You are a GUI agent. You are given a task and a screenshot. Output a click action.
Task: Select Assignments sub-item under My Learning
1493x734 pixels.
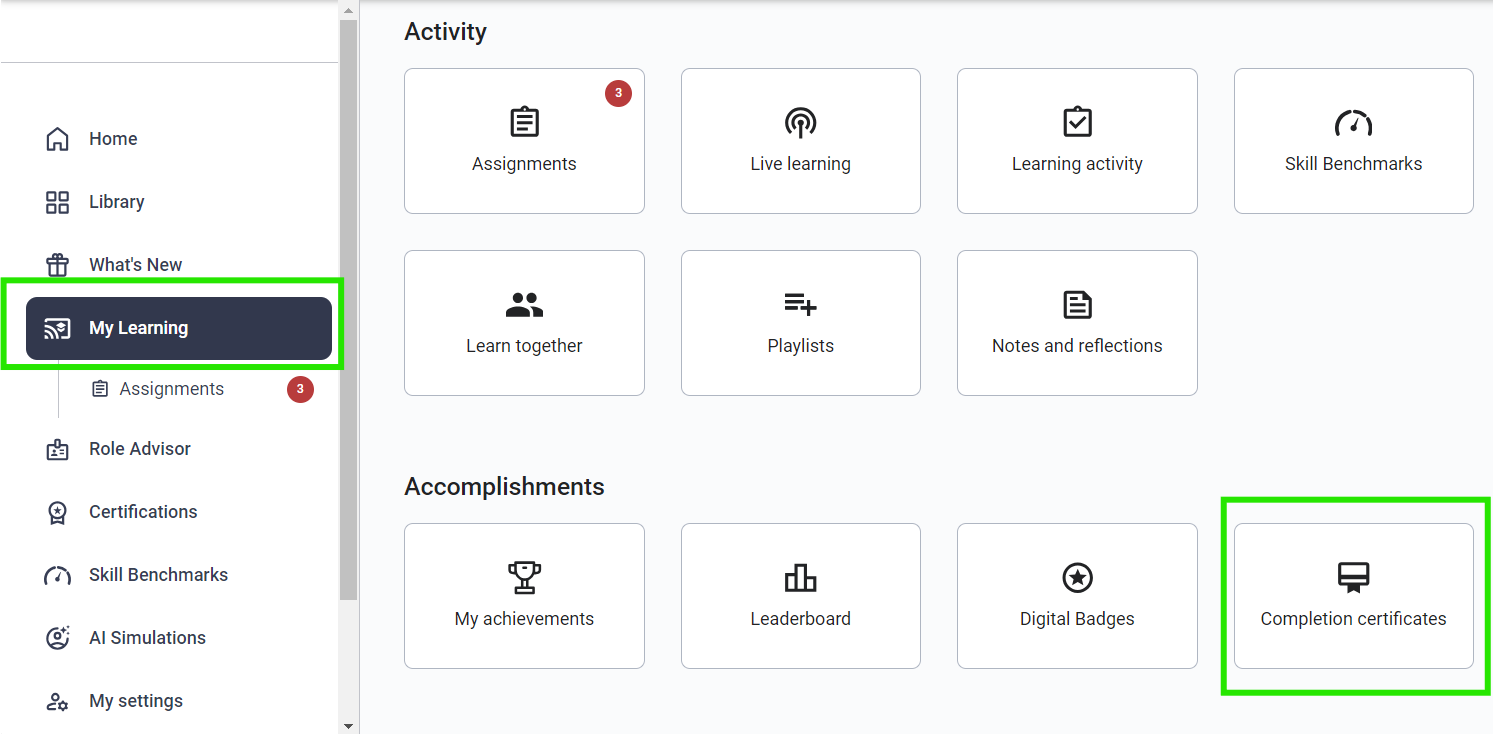[x=171, y=389]
